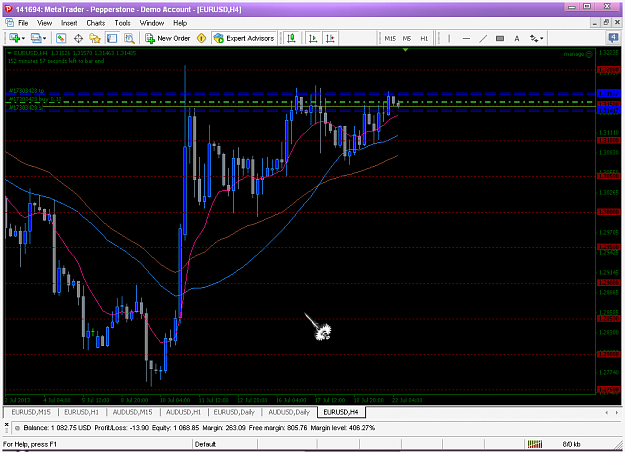Open the Insert menu
625x452 pixels.
point(69,23)
